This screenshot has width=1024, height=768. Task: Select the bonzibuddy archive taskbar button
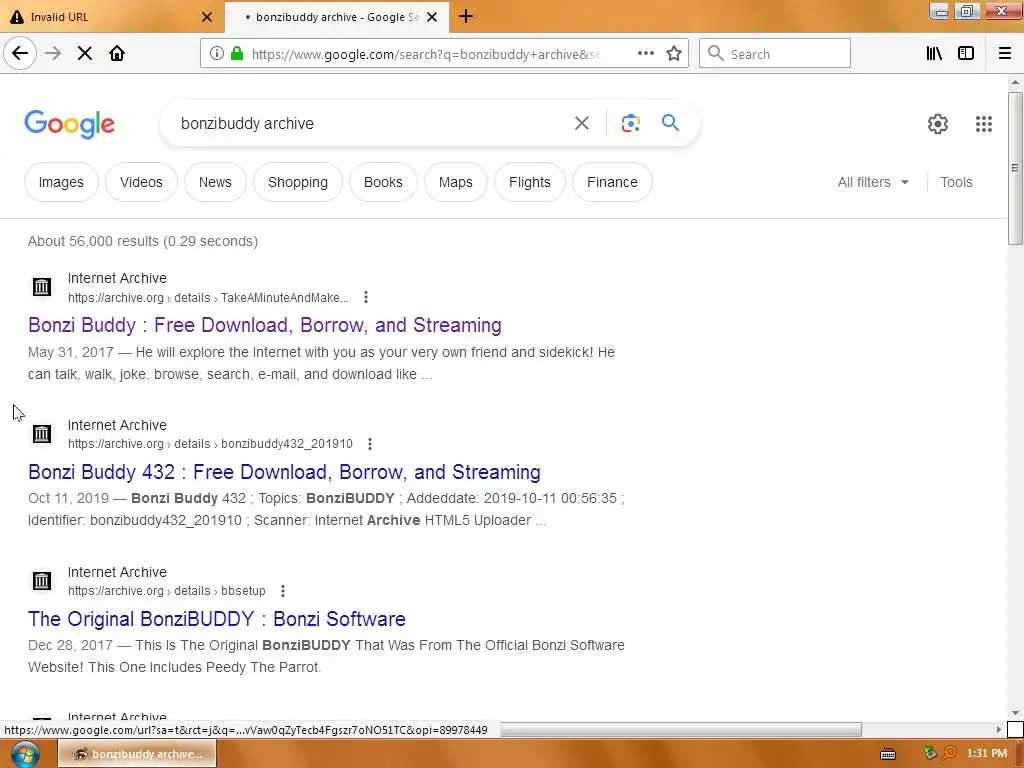pos(138,754)
